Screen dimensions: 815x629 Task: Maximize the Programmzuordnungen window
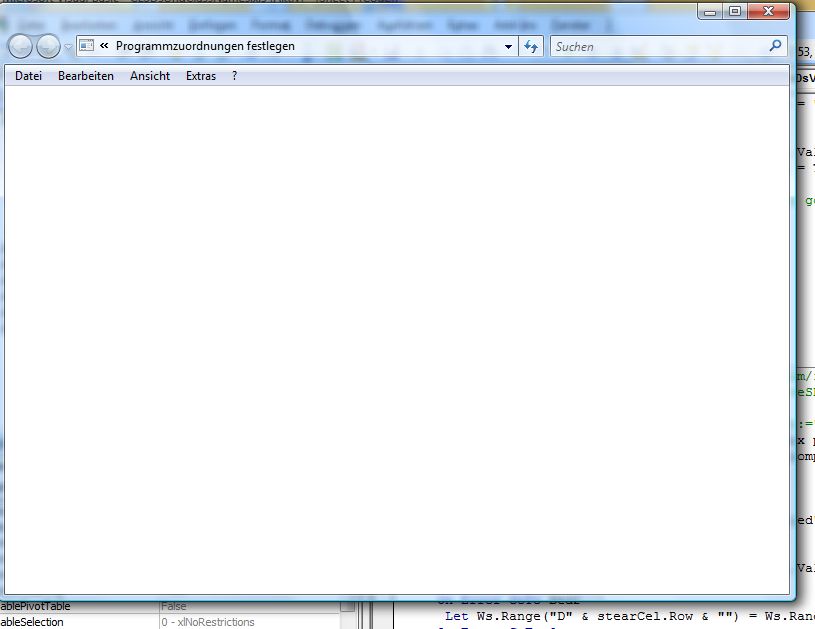734,11
